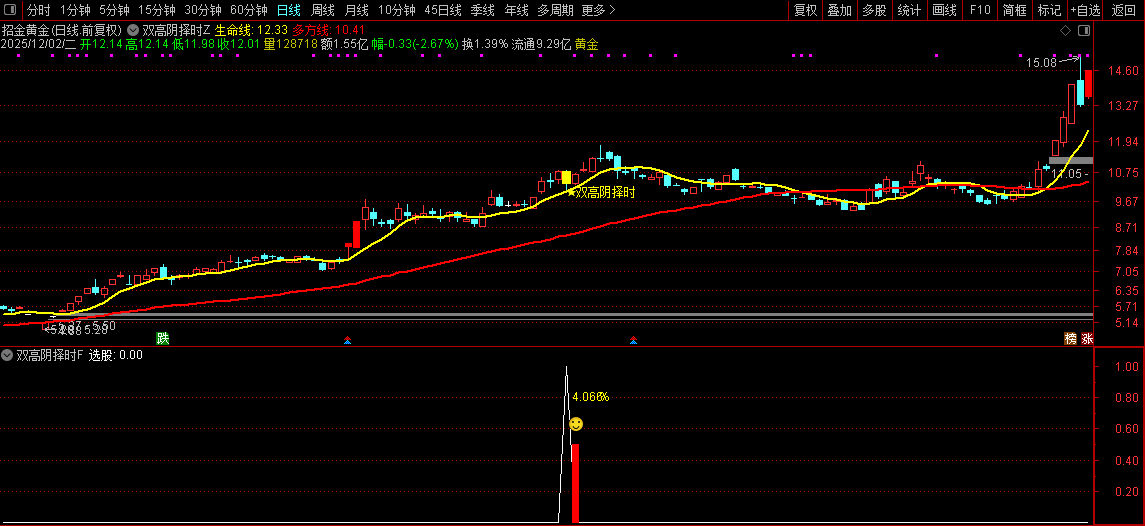Click the 幅-0.33(-2.67%) change value
The height and width of the screenshot is (526, 1145).
[415, 44]
